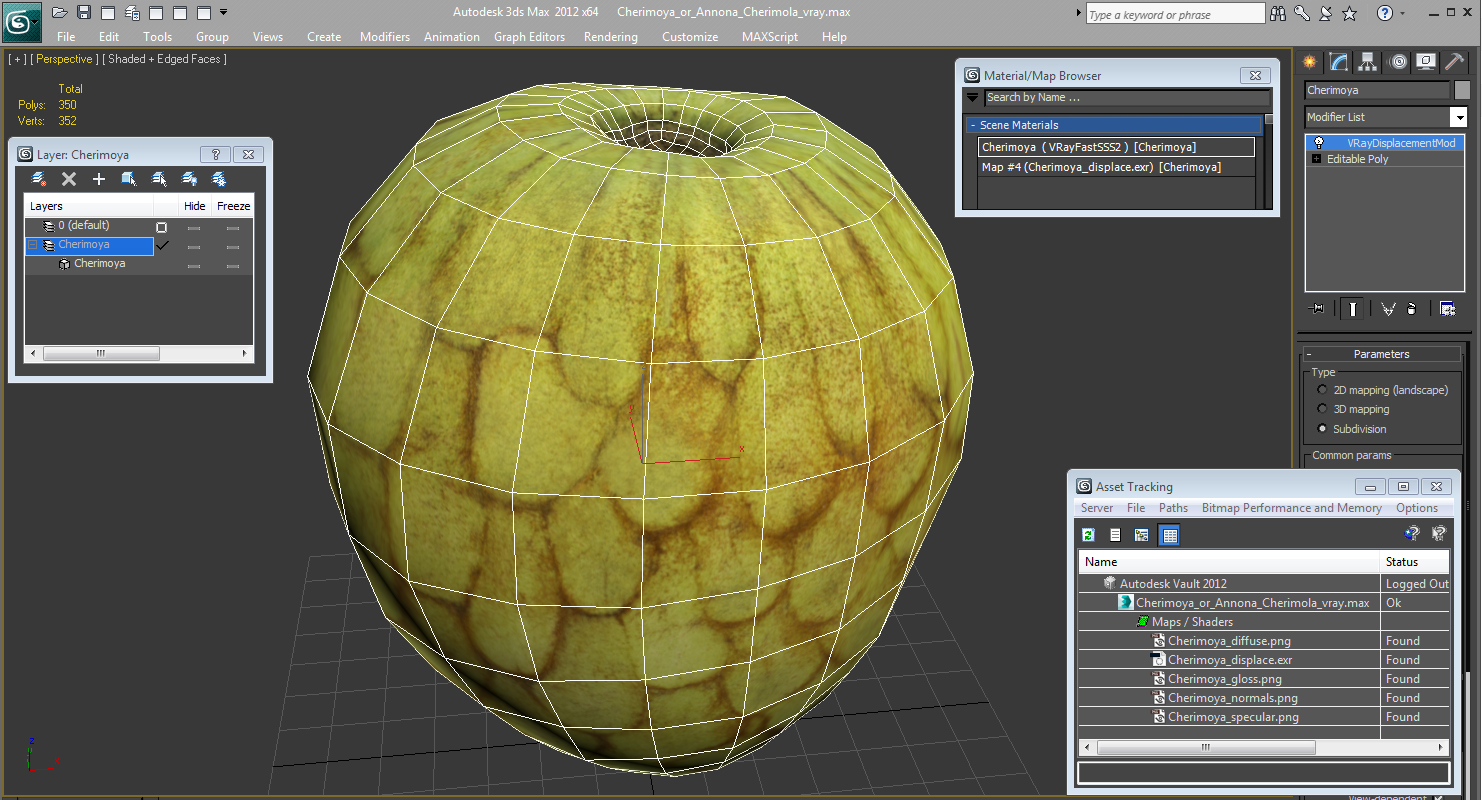This screenshot has height=800, width=1482.
Task: Open the Rendering menu
Action: [610, 37]
